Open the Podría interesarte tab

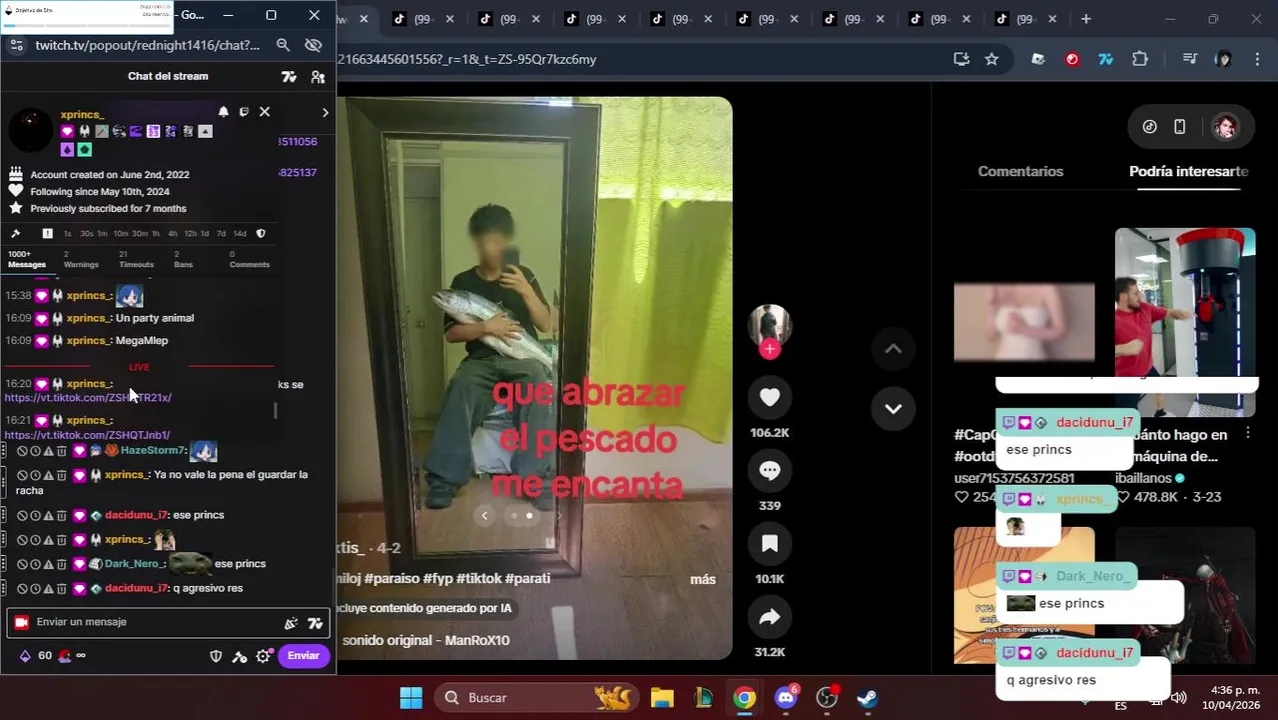pos(1189,171)
